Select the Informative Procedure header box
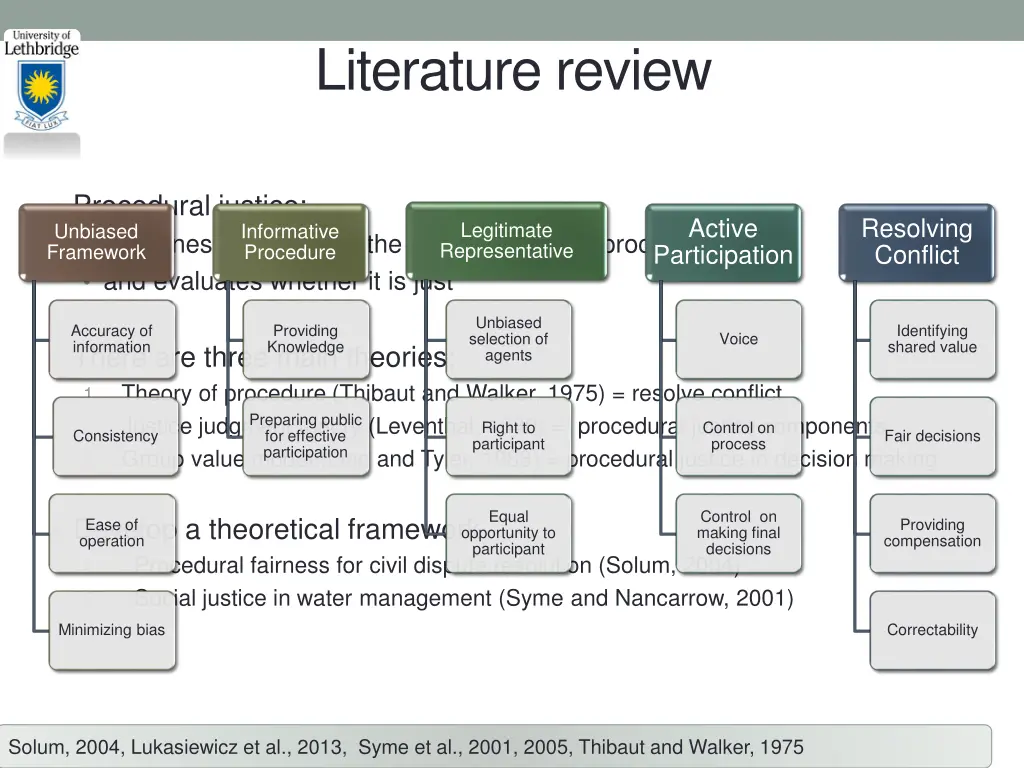The height and width of the screenshot is (768, 1024). (290, 242)
